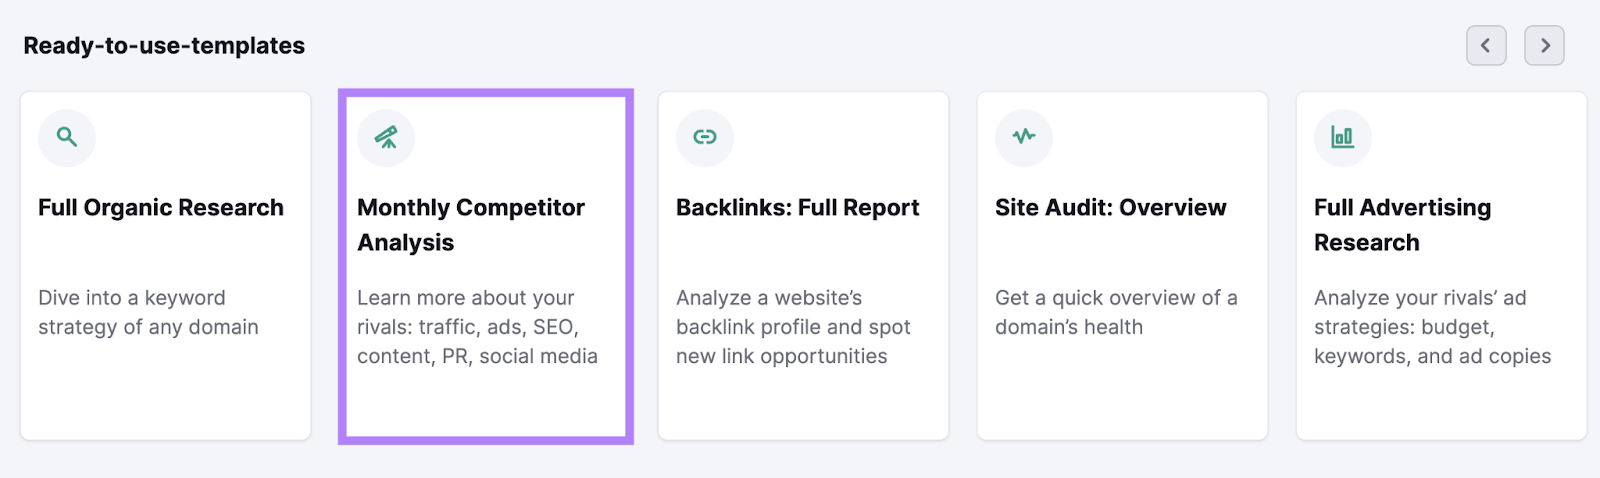Select the Backlinks: Full Report title
Image resolution: width=1600 pixels, height=478 pixels.
tap(798, 208)
